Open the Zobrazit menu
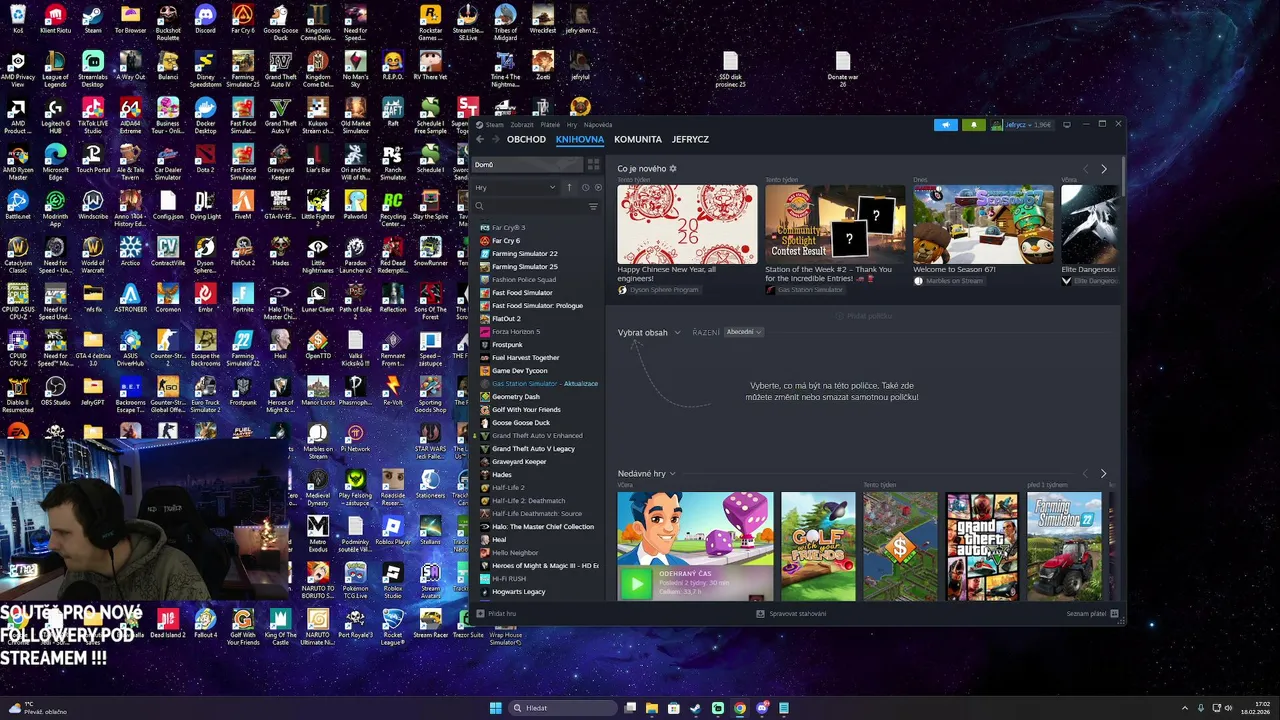 pyautogui.click(x=522, y=125)
